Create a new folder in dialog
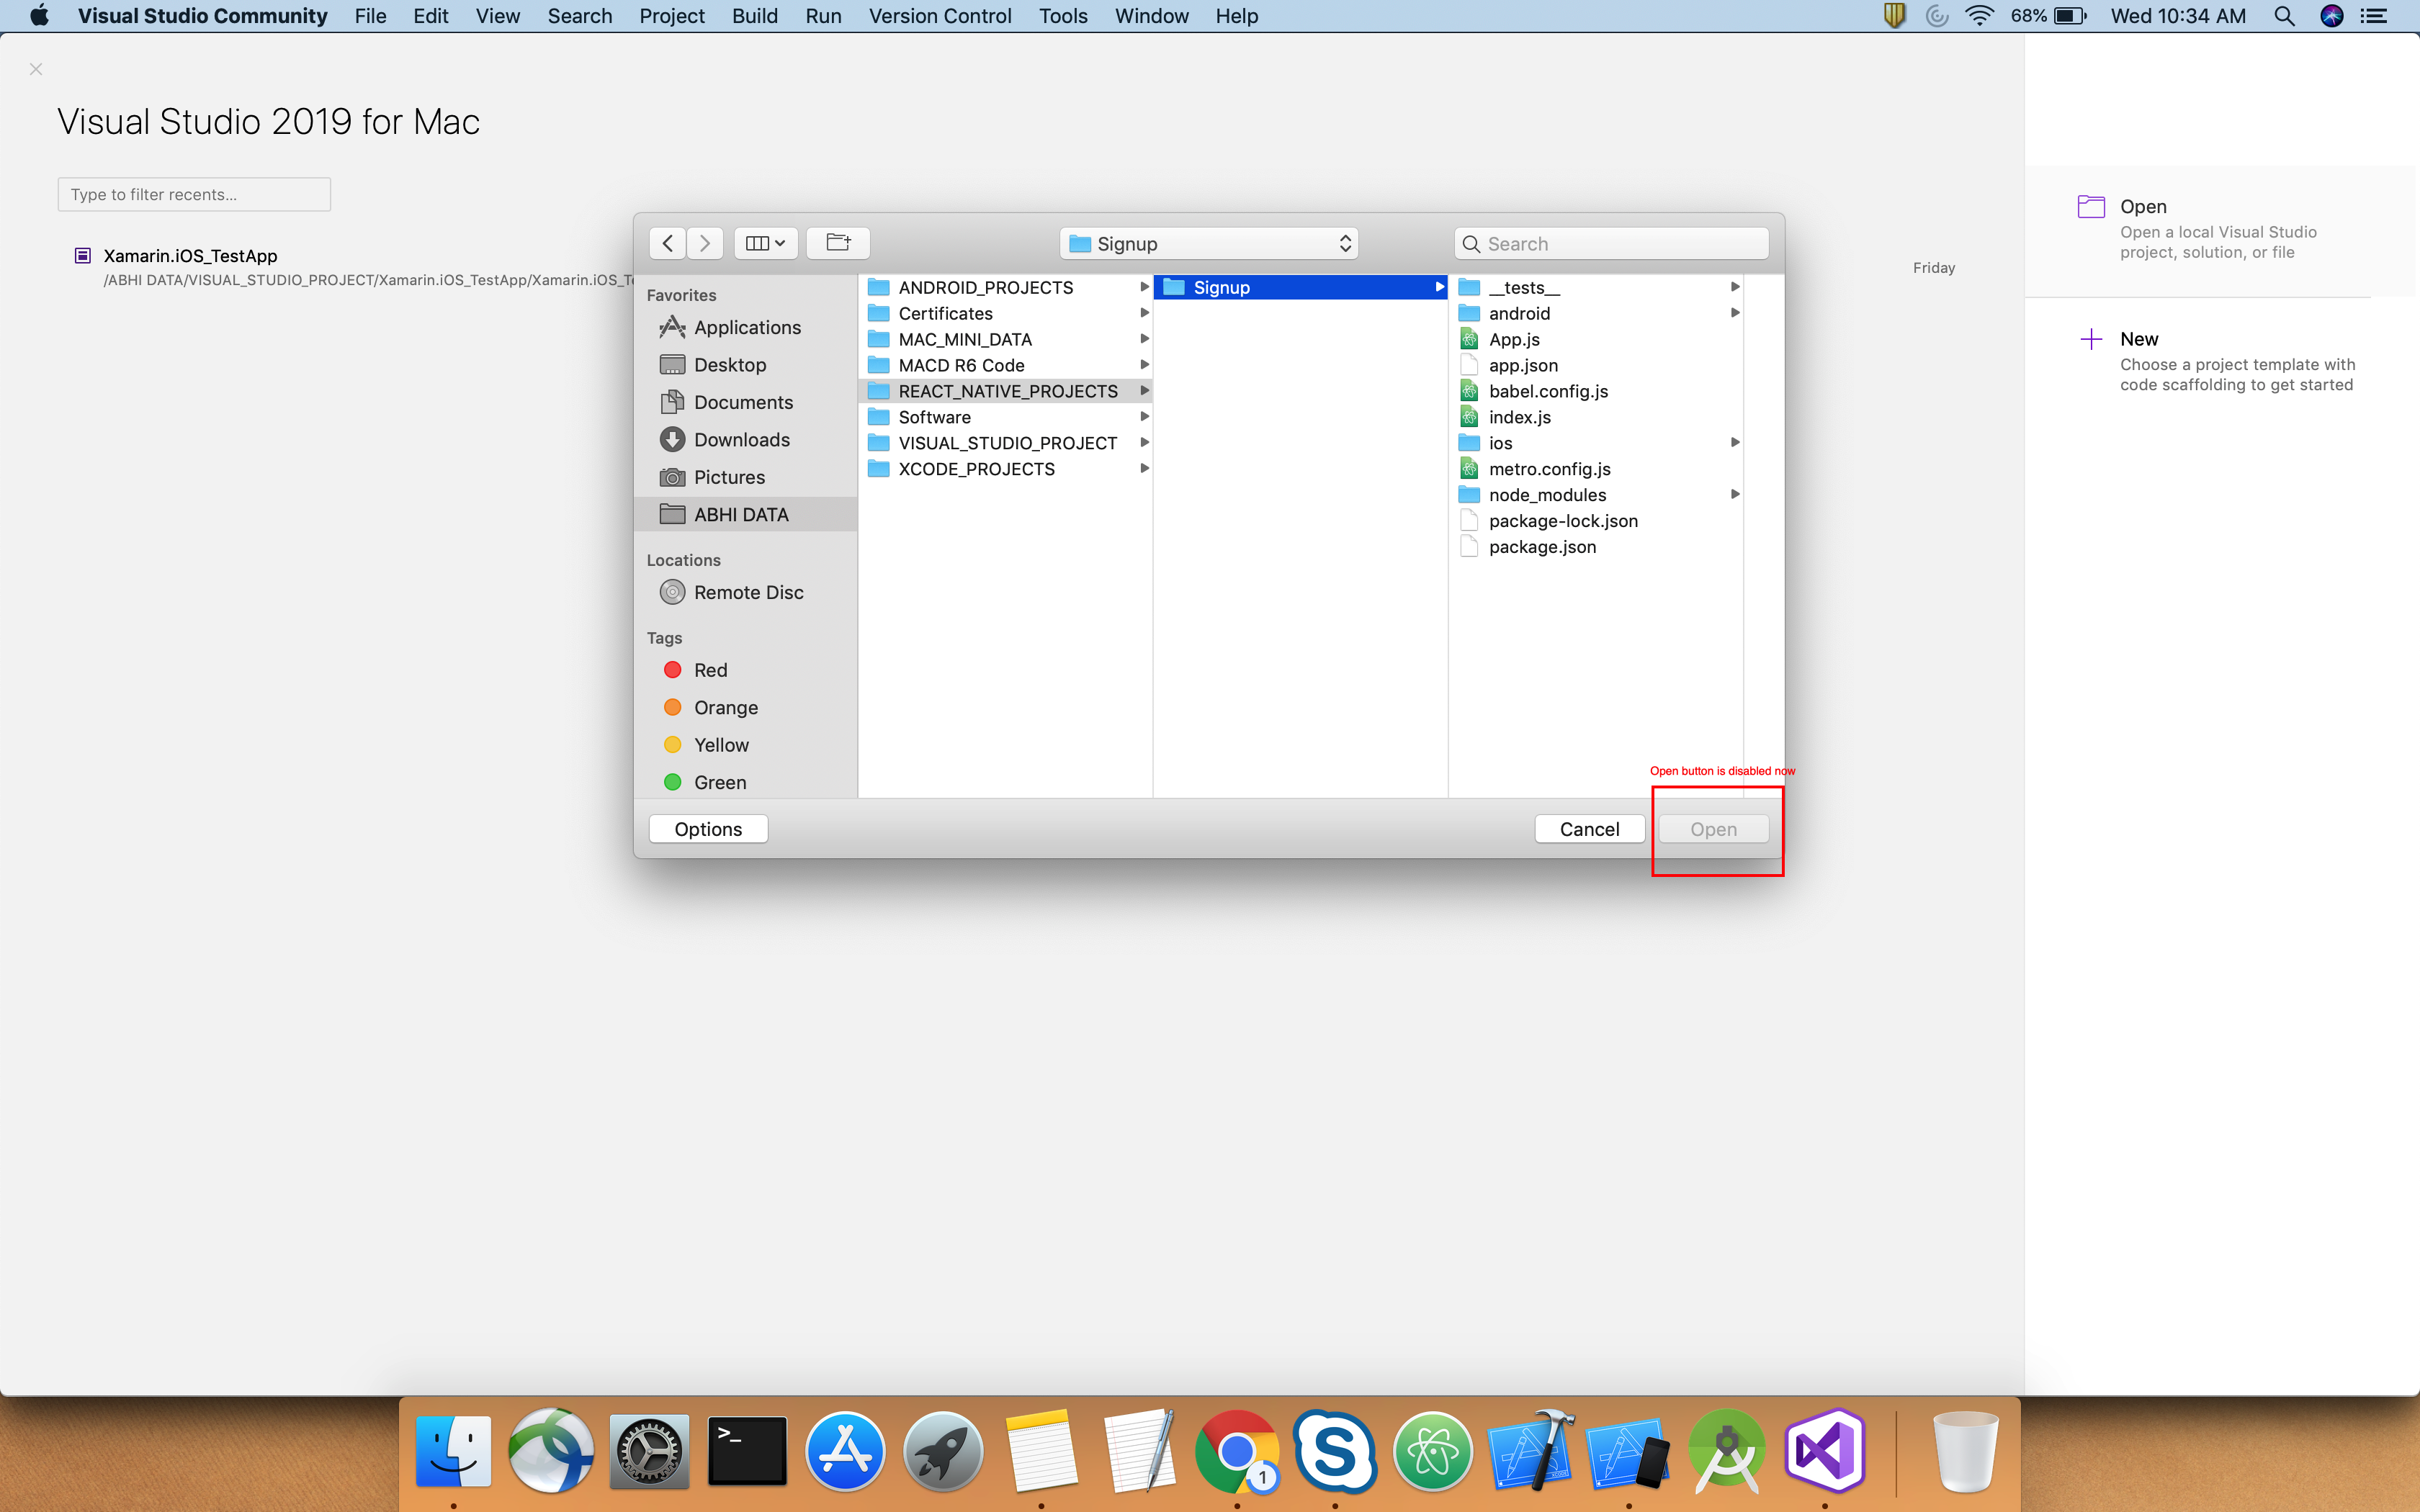2420x1512 pixels. [x=838, y=243]
